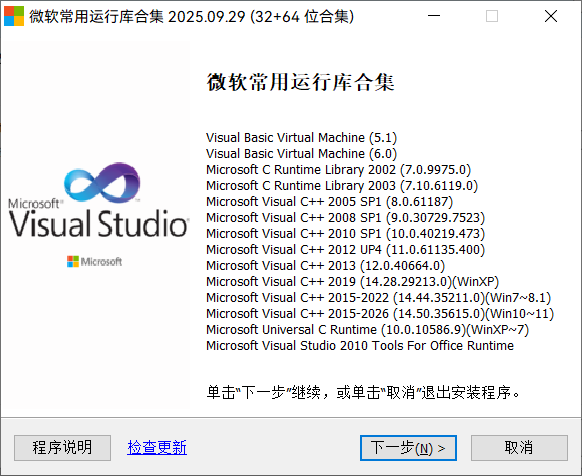Screen dimensions: 582x476
Task: Click Microsoft Visual C++ 2008 SP1 line
Action: click(346, 218)
